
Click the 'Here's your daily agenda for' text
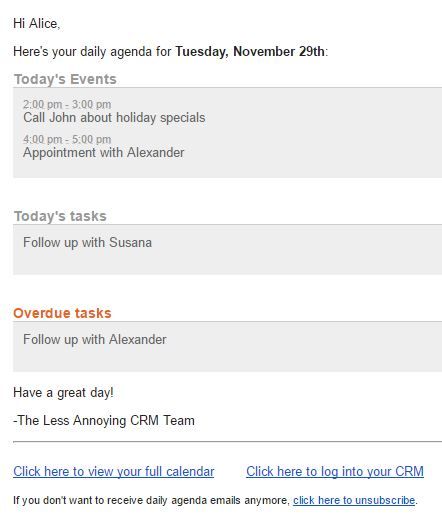click(x=92, y=52)
